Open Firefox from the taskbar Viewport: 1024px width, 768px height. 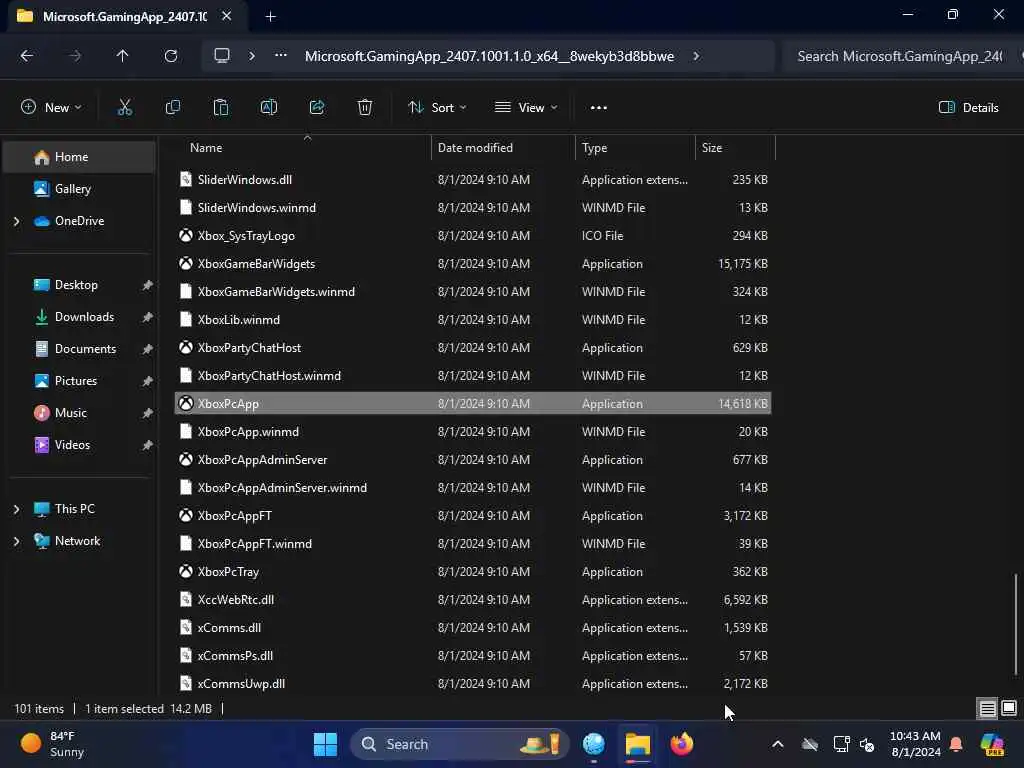pyautogui.click(x=681, y=744)
